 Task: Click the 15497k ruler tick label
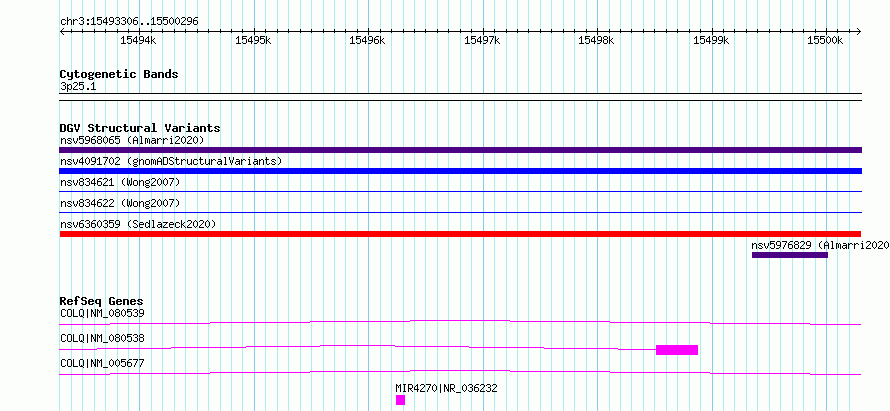482,40
